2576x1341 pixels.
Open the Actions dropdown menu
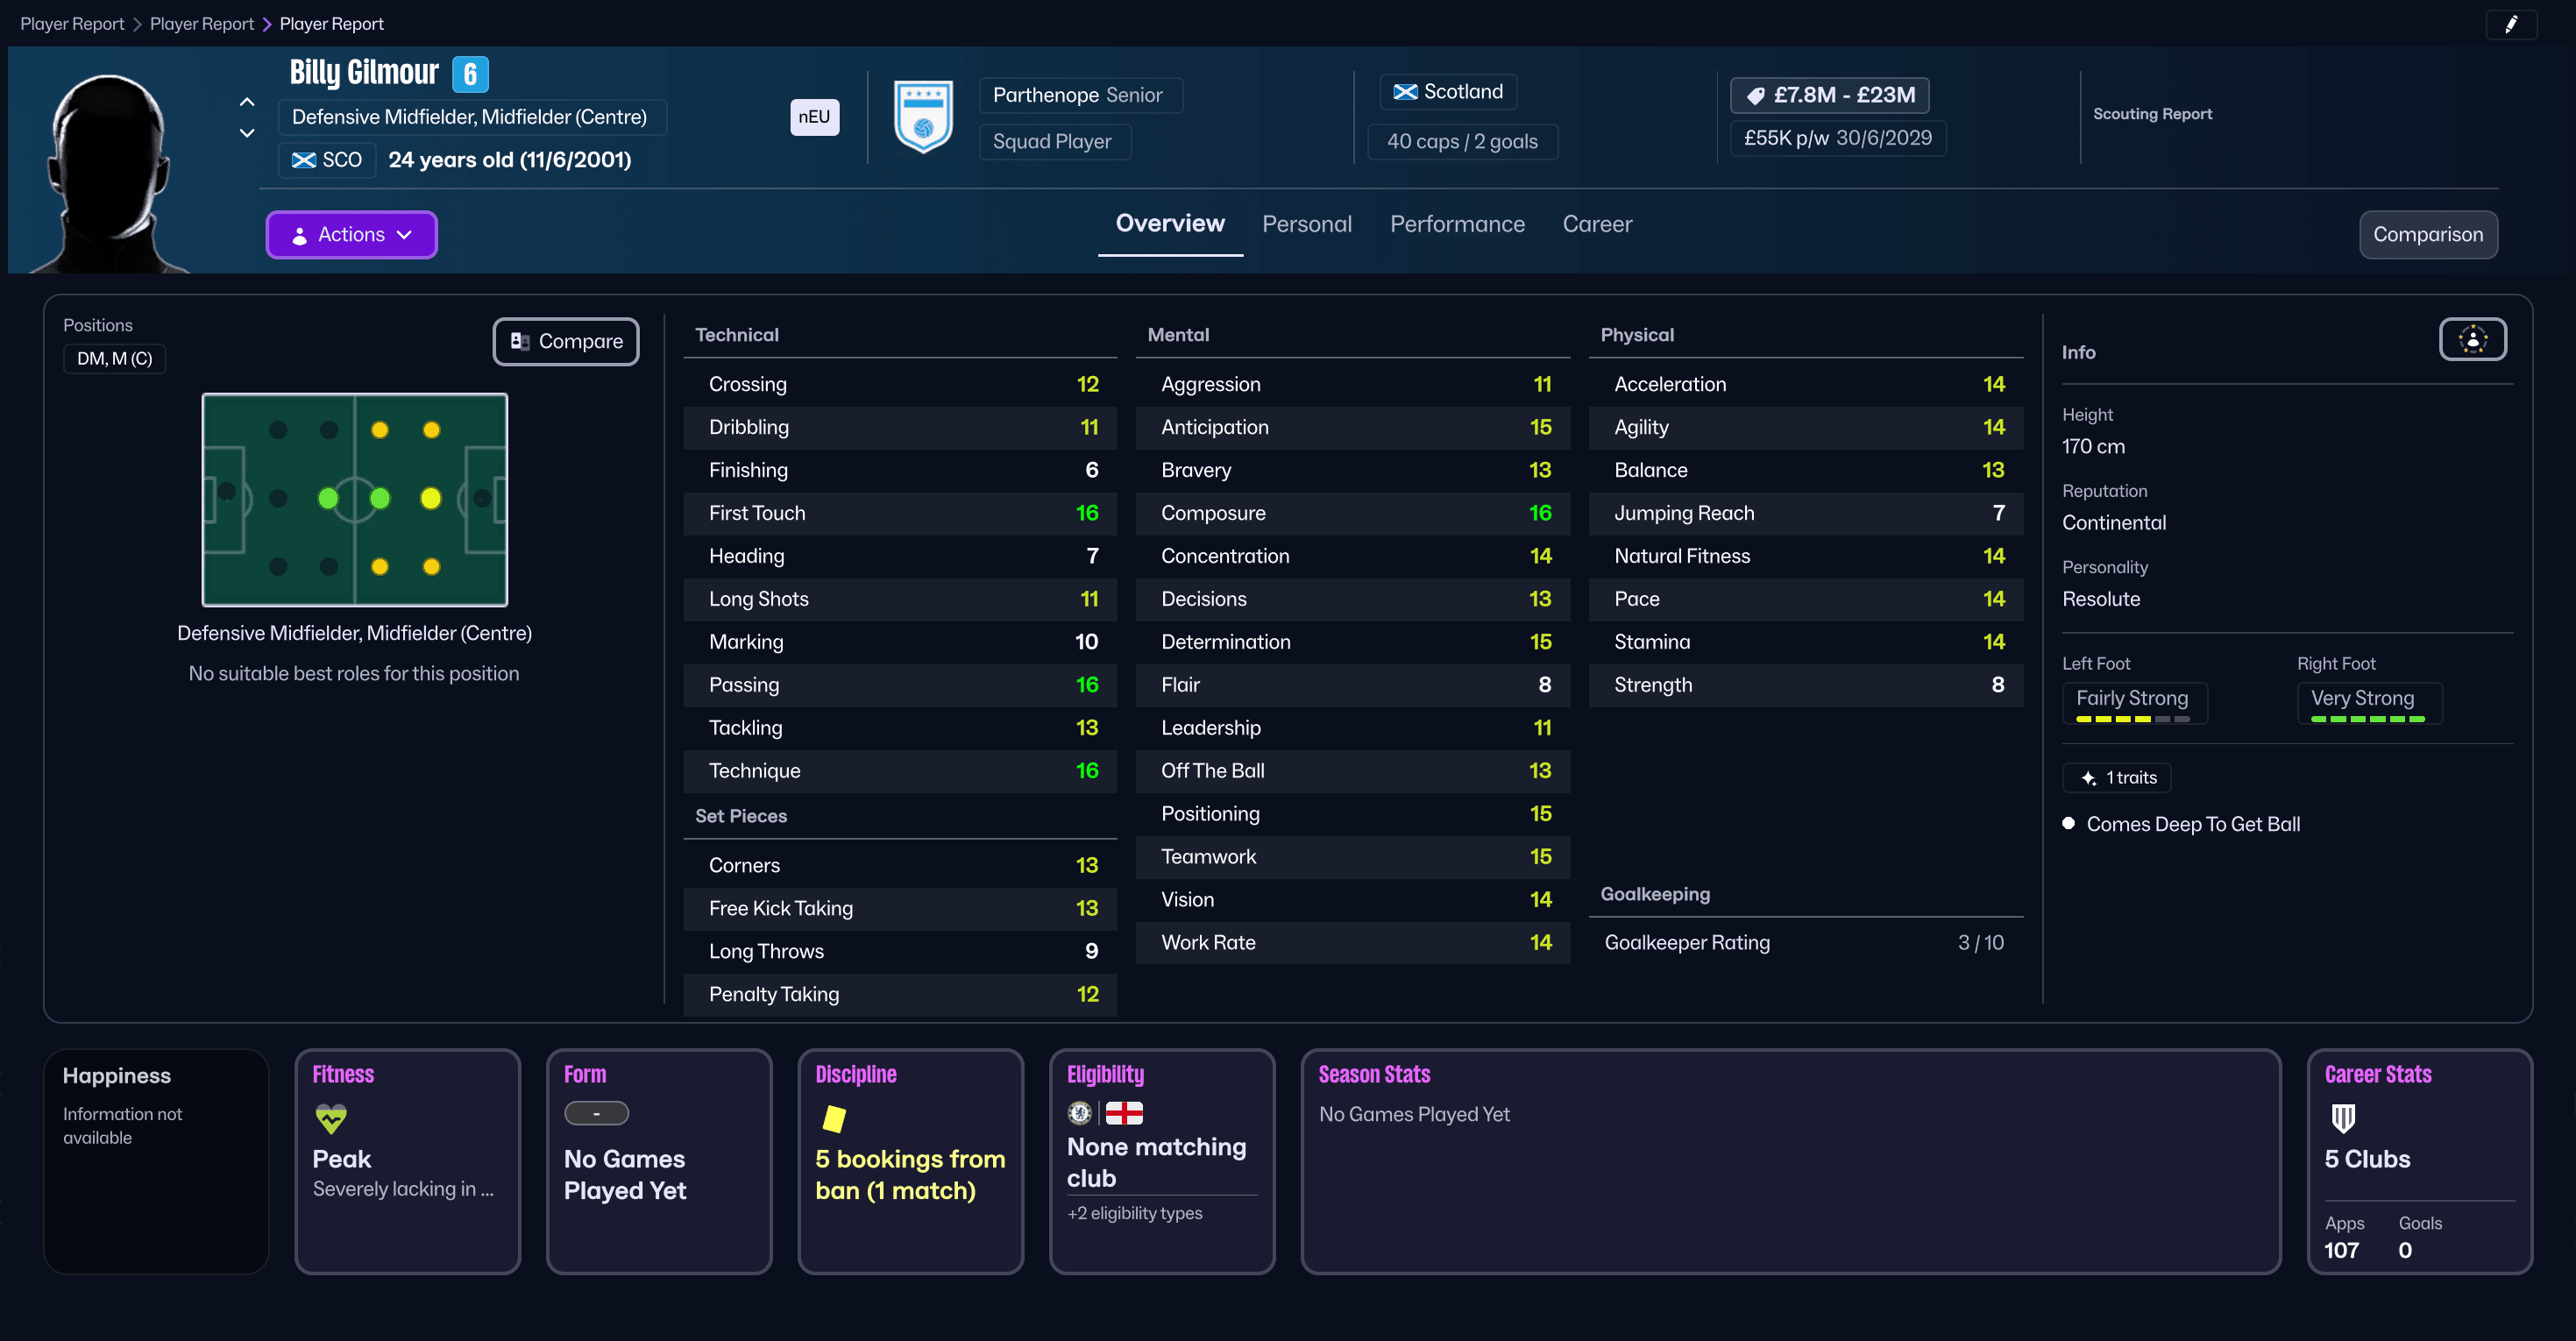pyautogui.click(x=351, y=234)
